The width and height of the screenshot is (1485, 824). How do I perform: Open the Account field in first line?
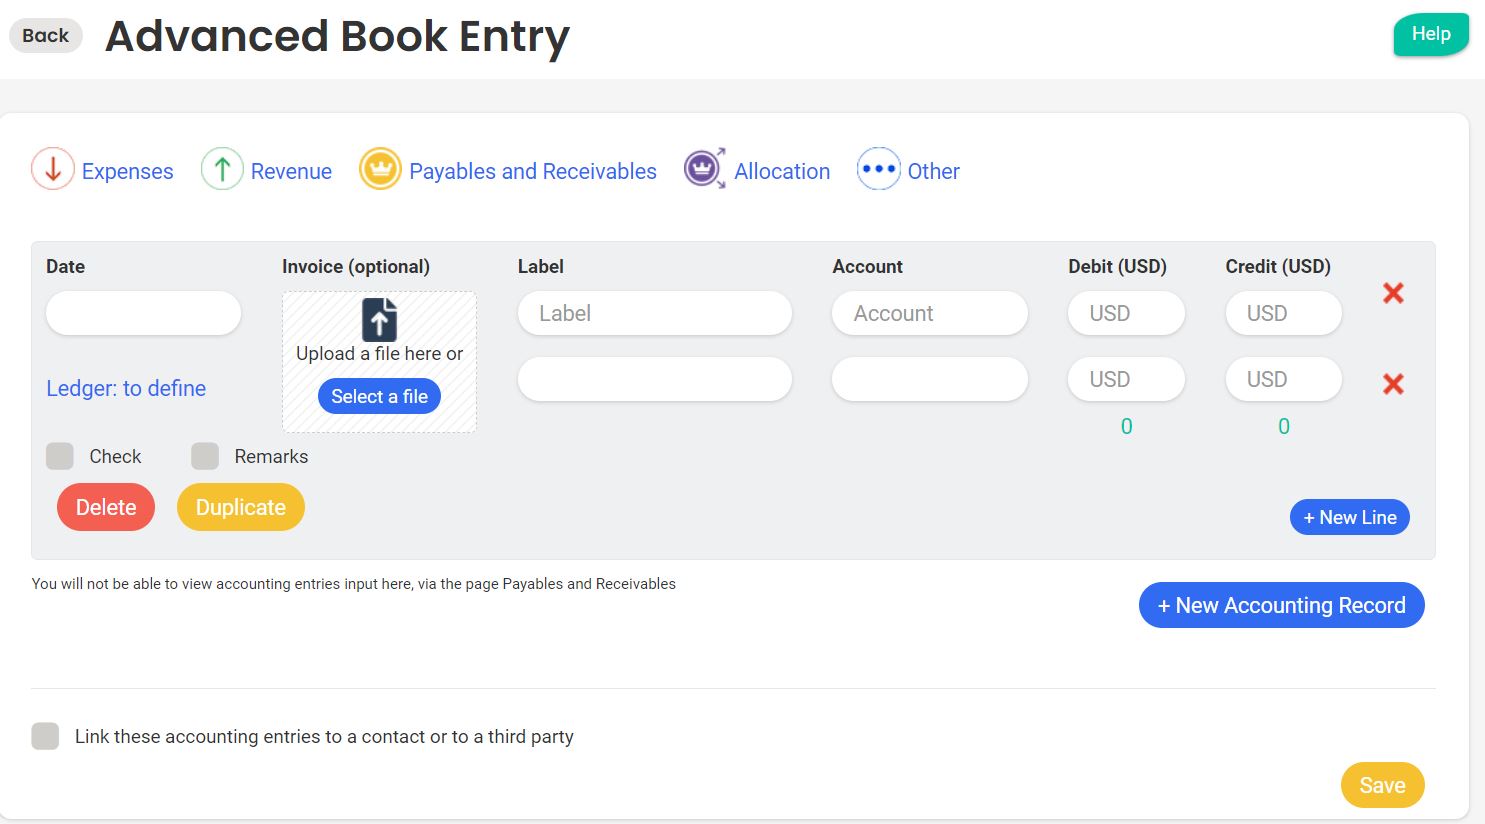[x=929, y=313]
